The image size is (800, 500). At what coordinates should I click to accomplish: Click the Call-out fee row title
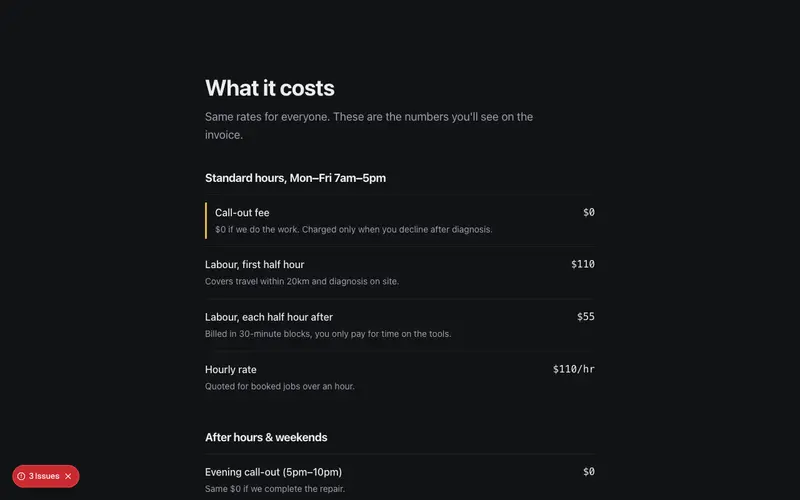[x=242, y=213]
